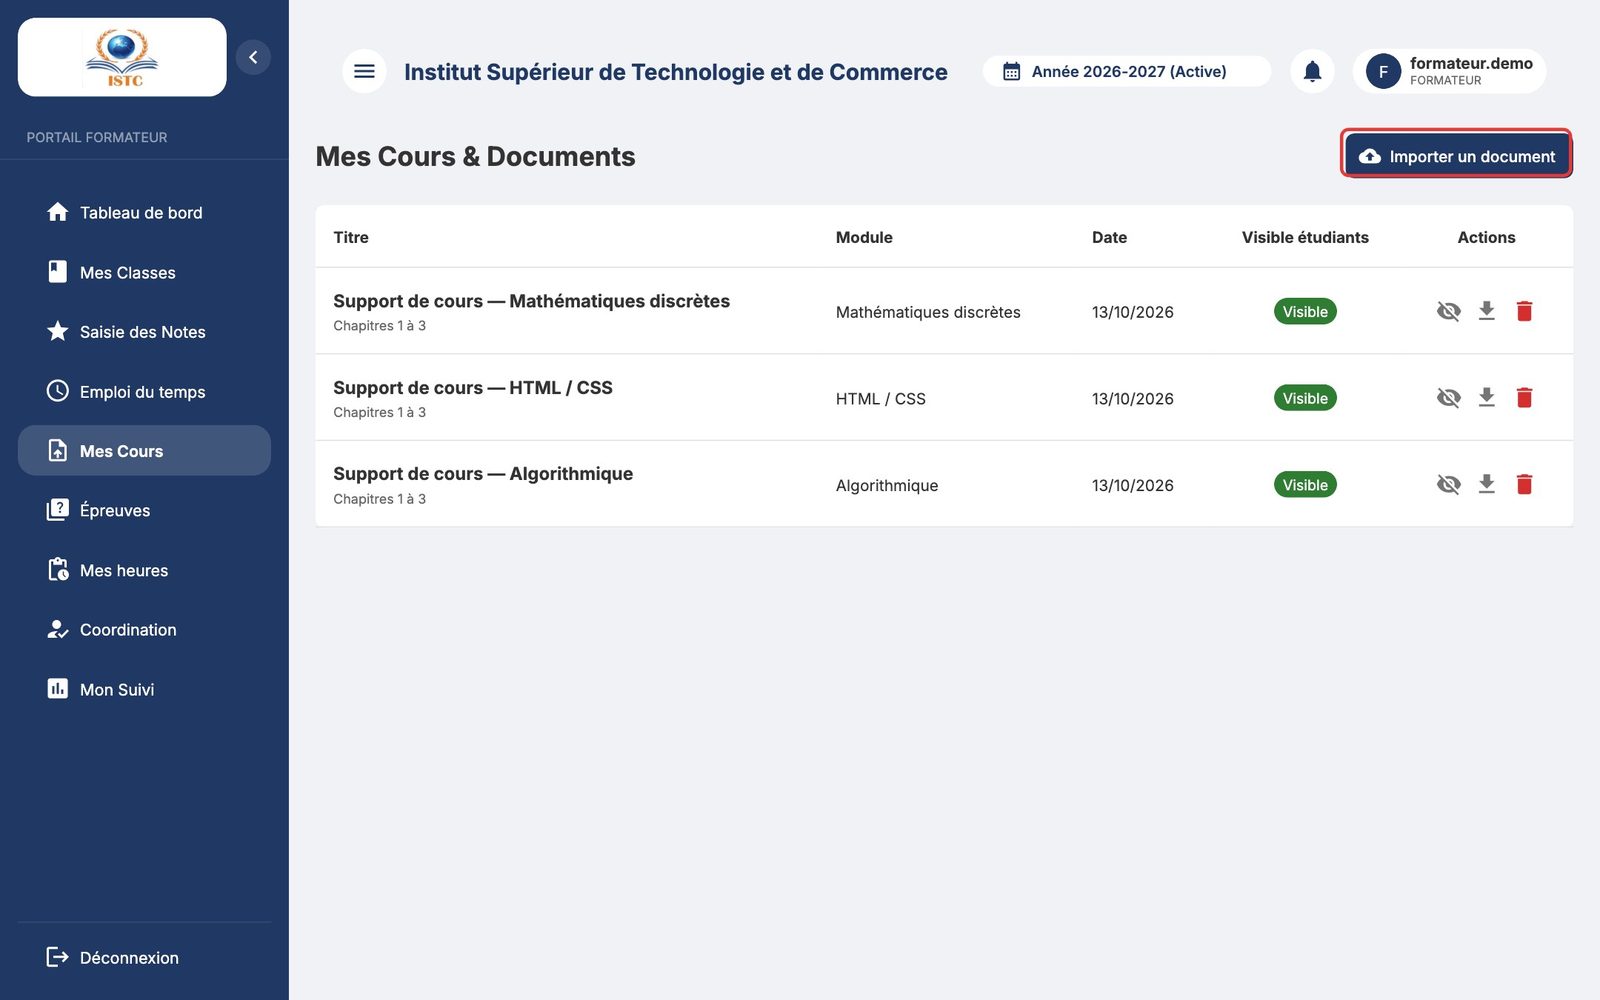Click Importer un document button
The image size is (1600, 1000).
pyautogui.click(x=1456, y=156)
